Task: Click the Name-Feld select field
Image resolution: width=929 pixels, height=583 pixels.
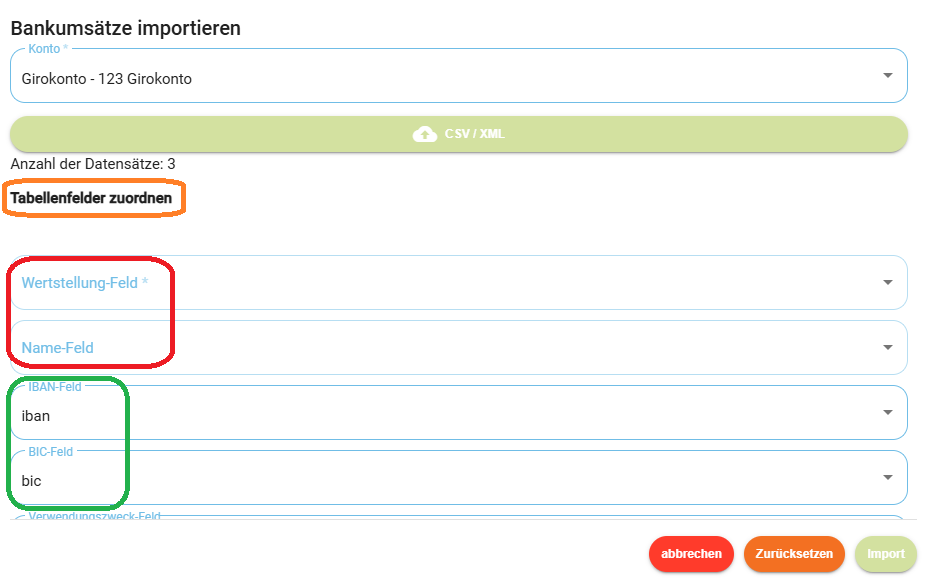Action: tap(459, 347)
